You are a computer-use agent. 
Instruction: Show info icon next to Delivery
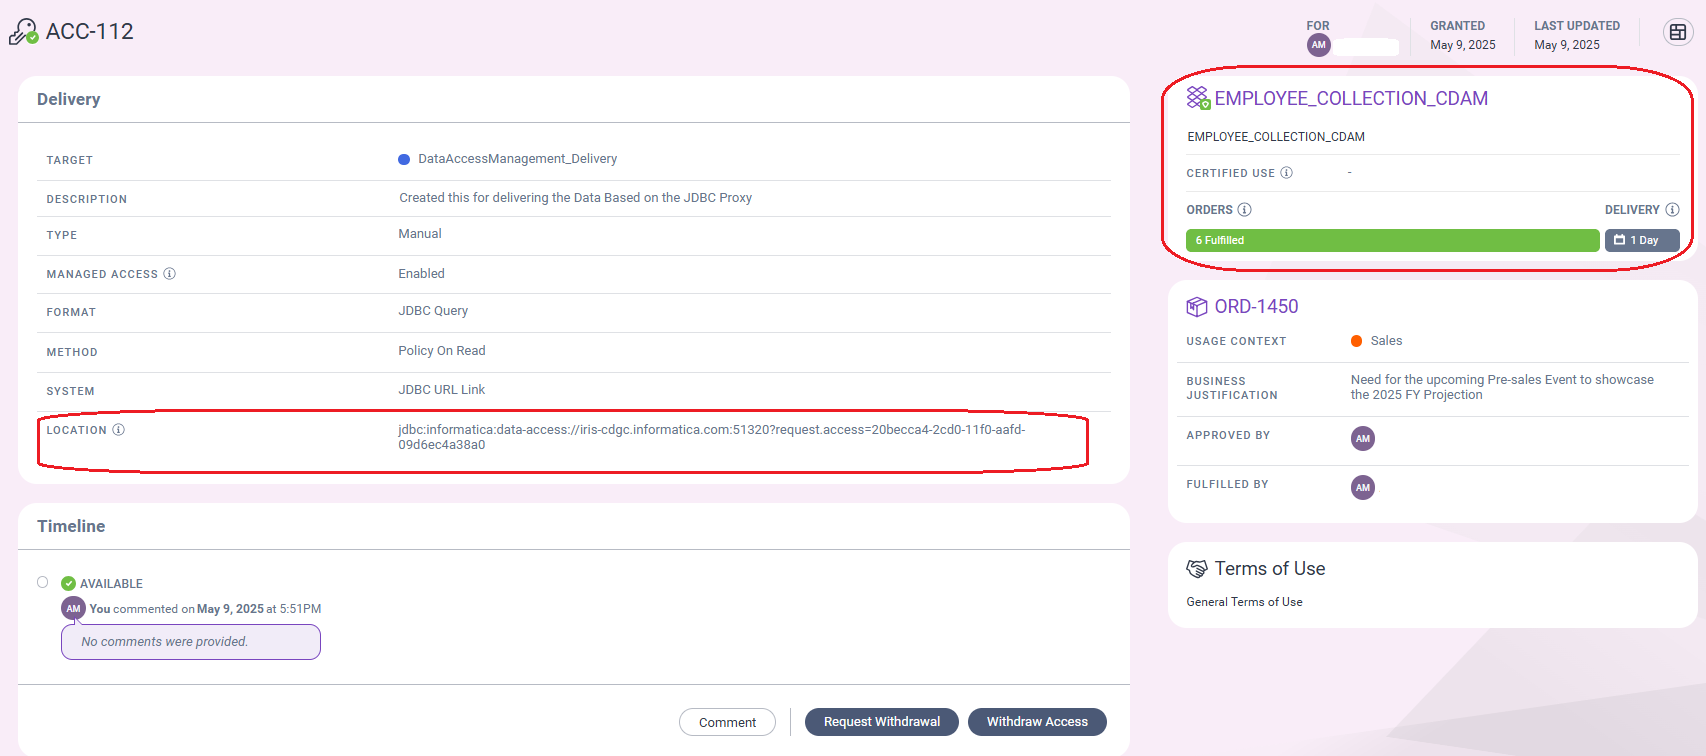tap(1672, 210)
